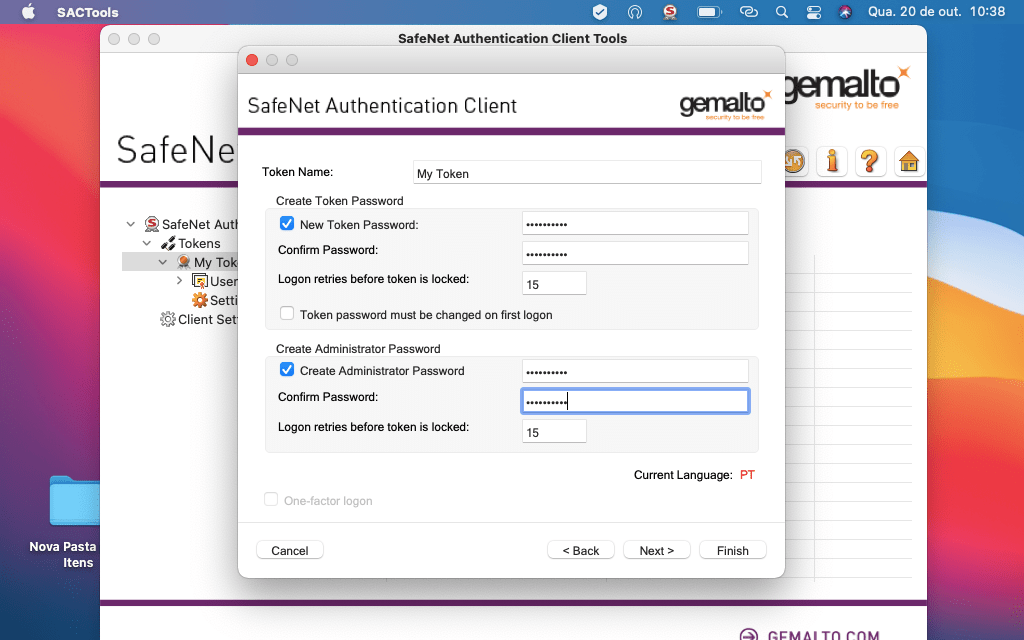Click the home icon in SafeNet Tools toolbar
This screenshot has width=1024, height=640.
tap(908, 161)
